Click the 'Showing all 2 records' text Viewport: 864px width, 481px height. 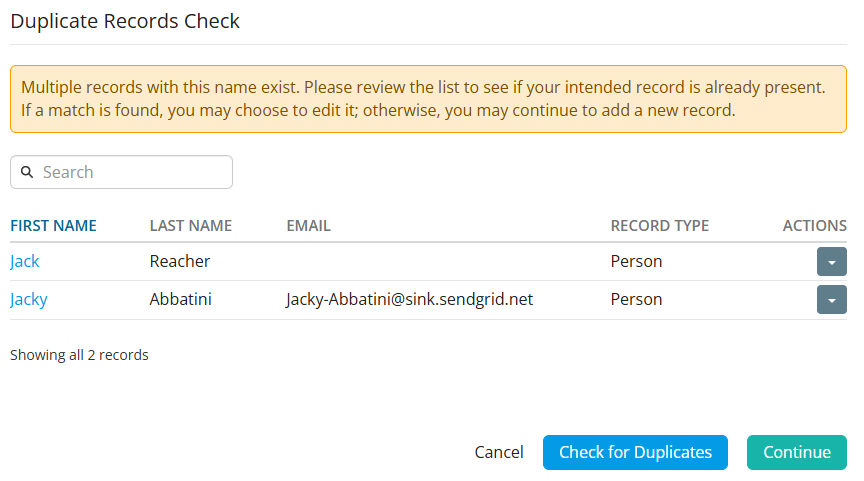click(x=79, y=355)
